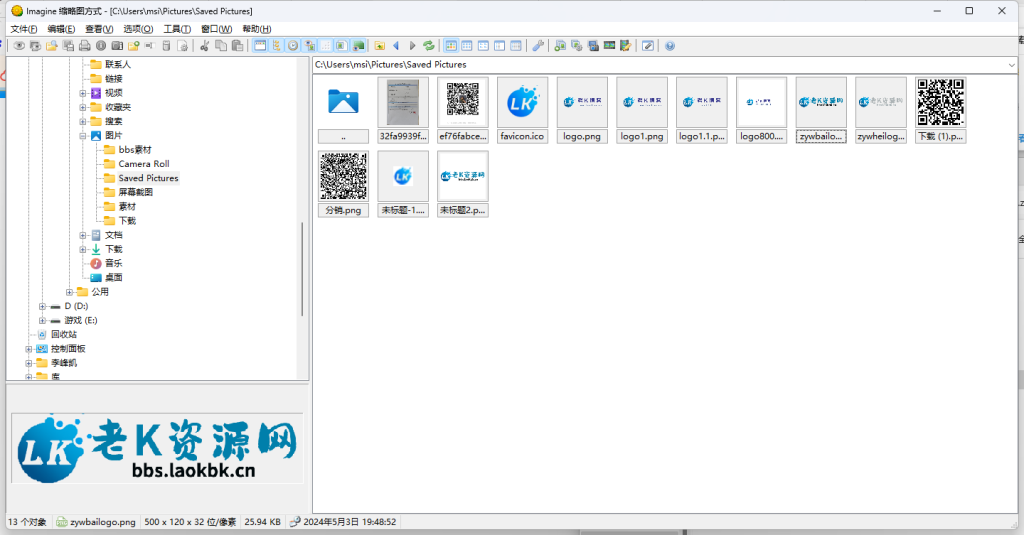Expand the 公用 tree node
Screen dimensions: 1024x535
coord(69,292)
